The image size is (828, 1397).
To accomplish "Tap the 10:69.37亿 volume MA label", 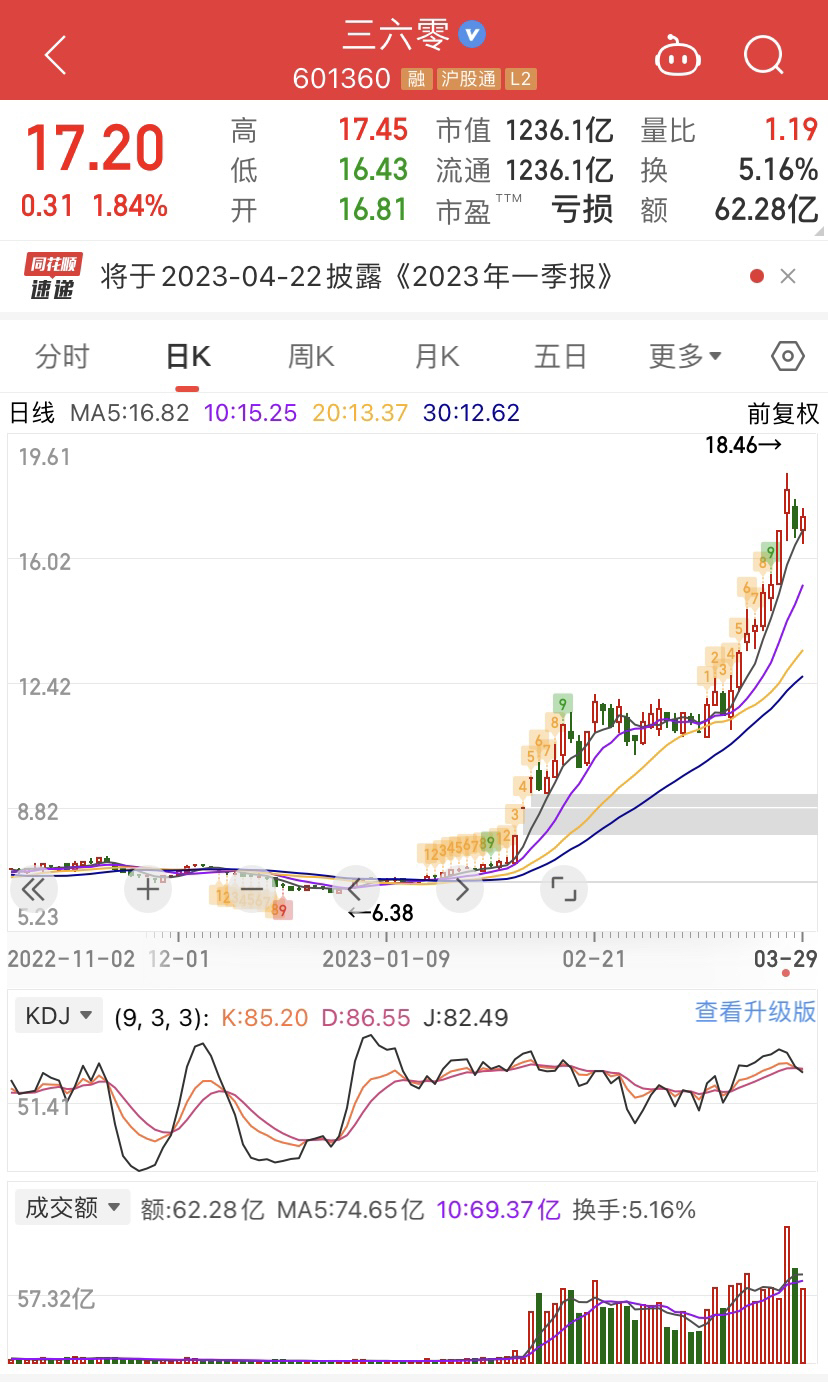I will pos(498,1209).
